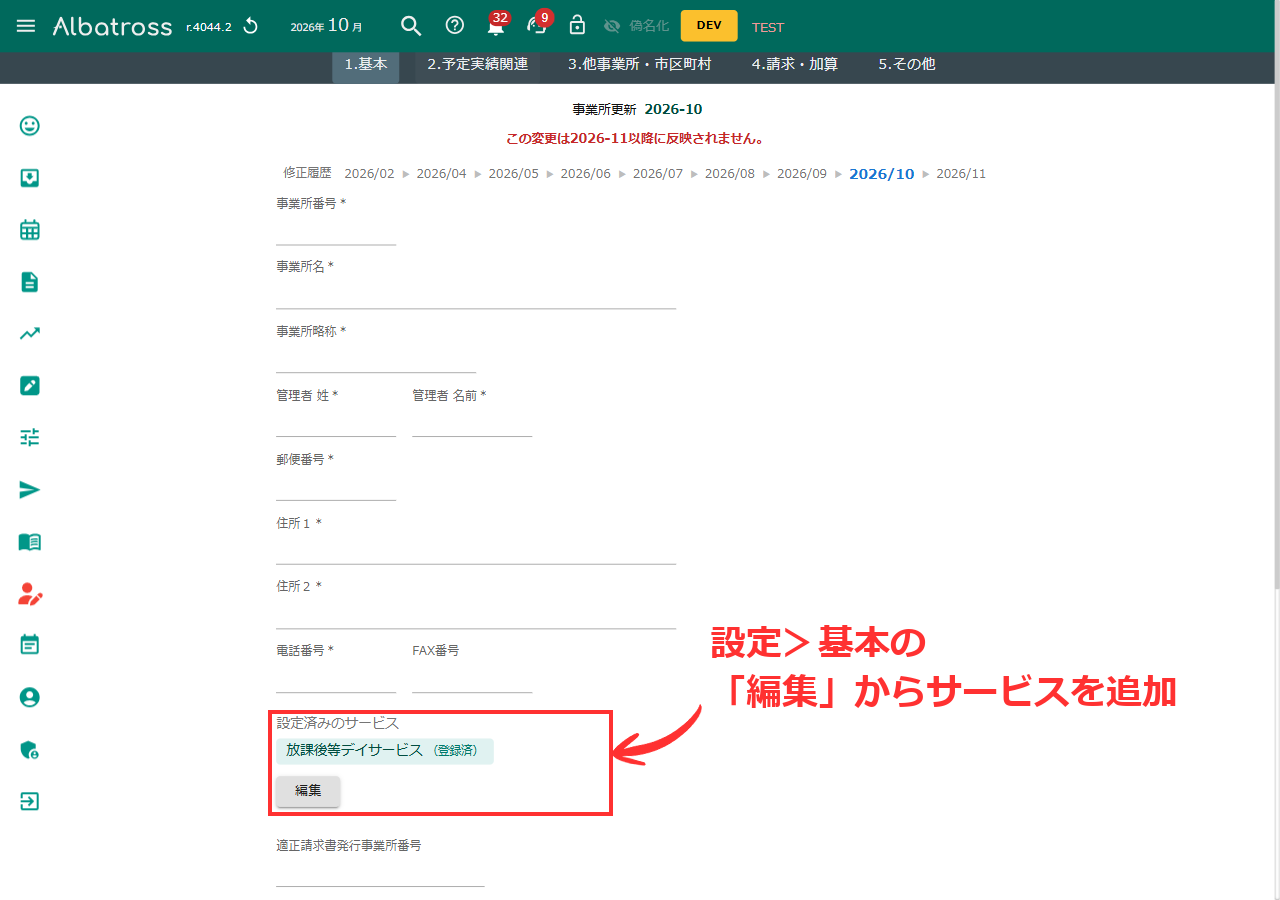Toggle 偽名化 anonymize mode

click(x=636, y=26)
